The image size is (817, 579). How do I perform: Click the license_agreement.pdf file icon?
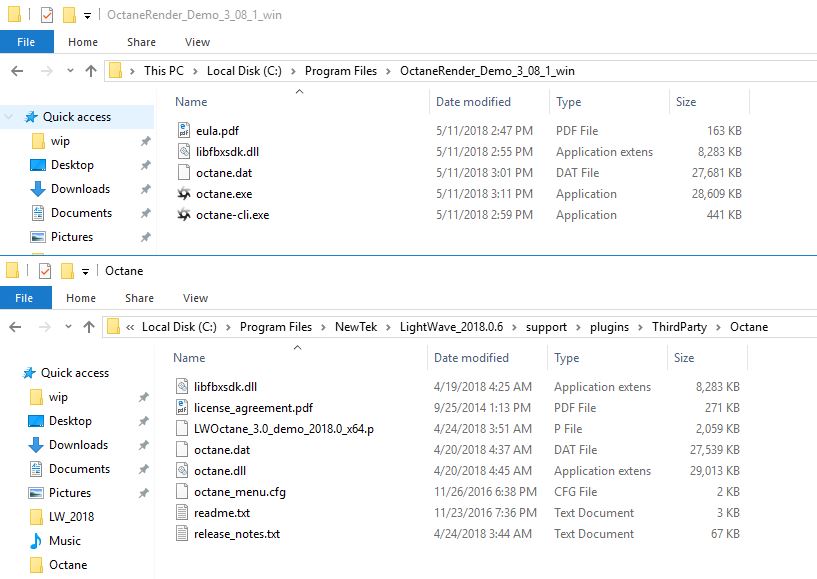[x=182, y=408]
